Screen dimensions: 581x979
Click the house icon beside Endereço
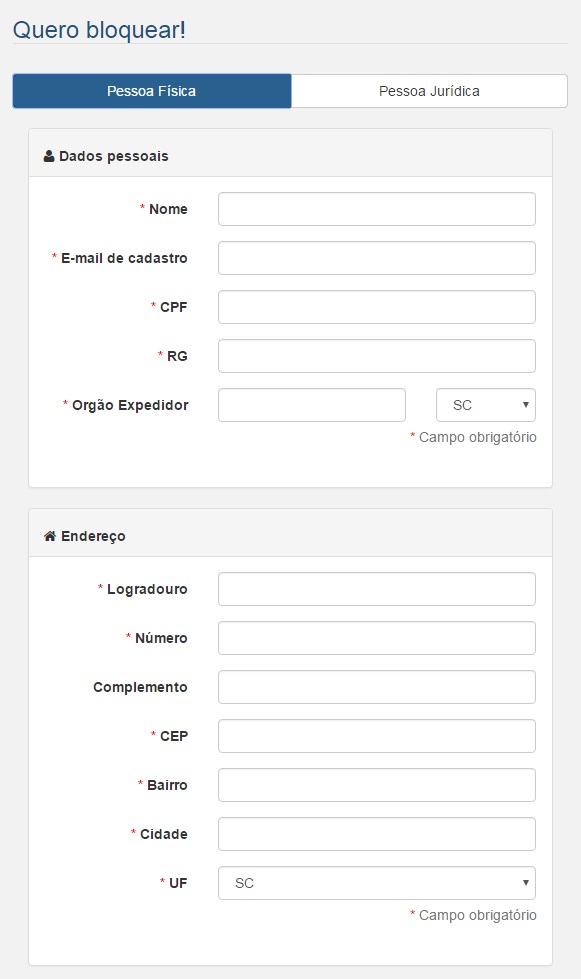pos(50,536)
